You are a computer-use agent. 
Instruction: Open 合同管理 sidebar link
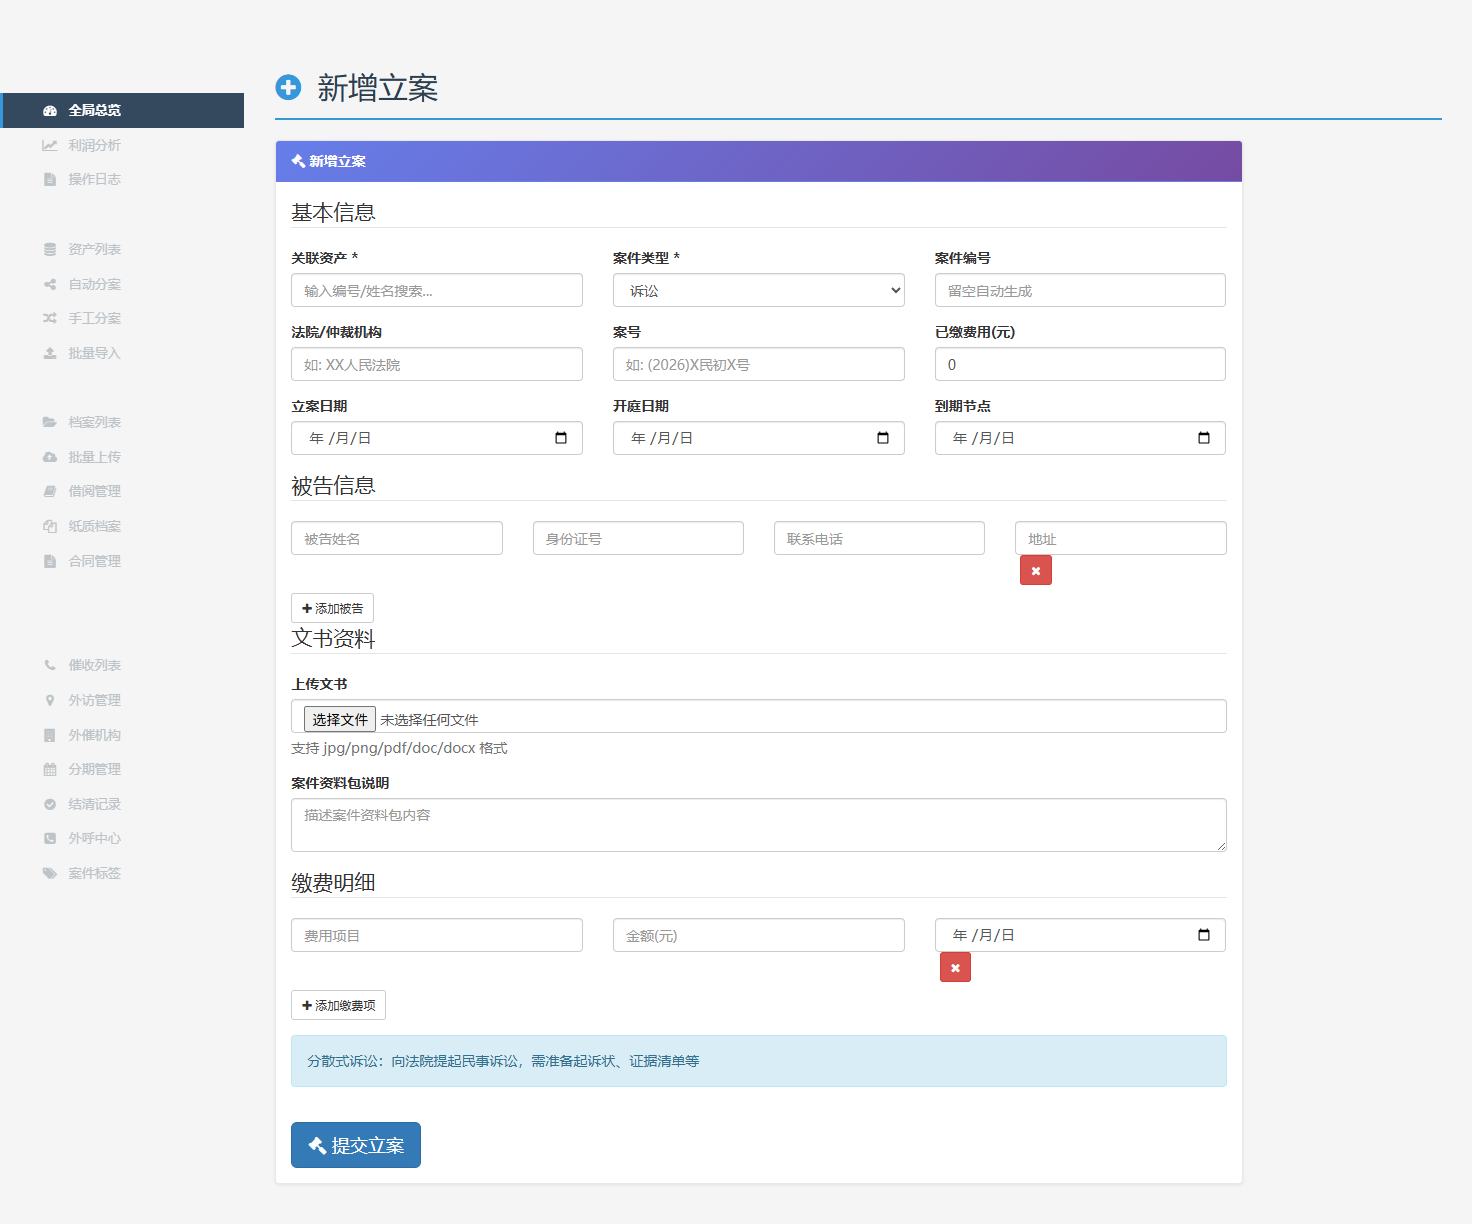pos(123,561)
